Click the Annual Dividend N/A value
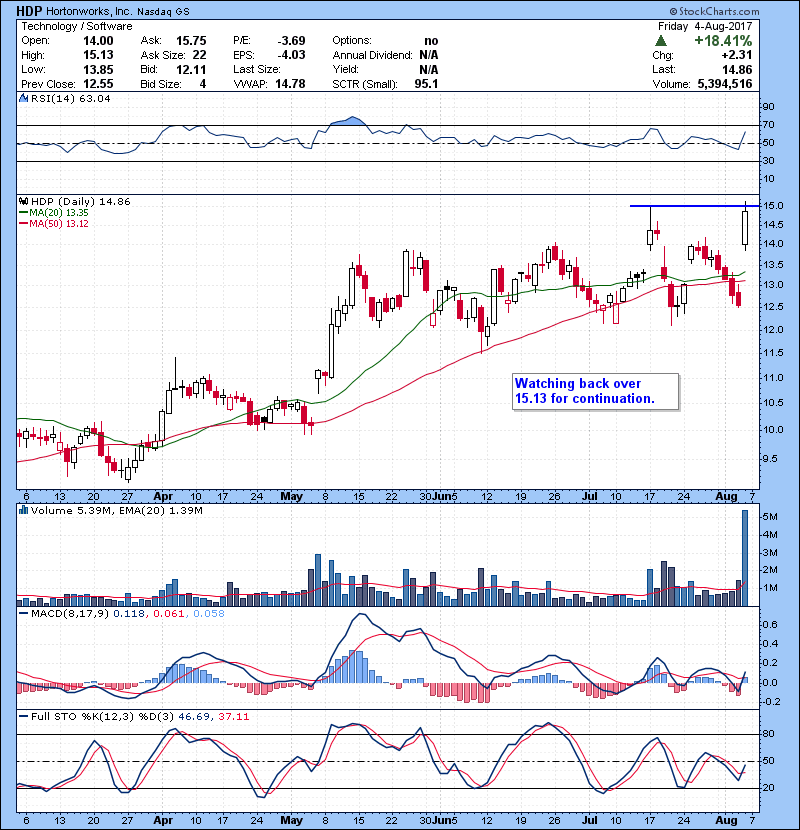Screen dimensions: 800x830 coord(429,55)
